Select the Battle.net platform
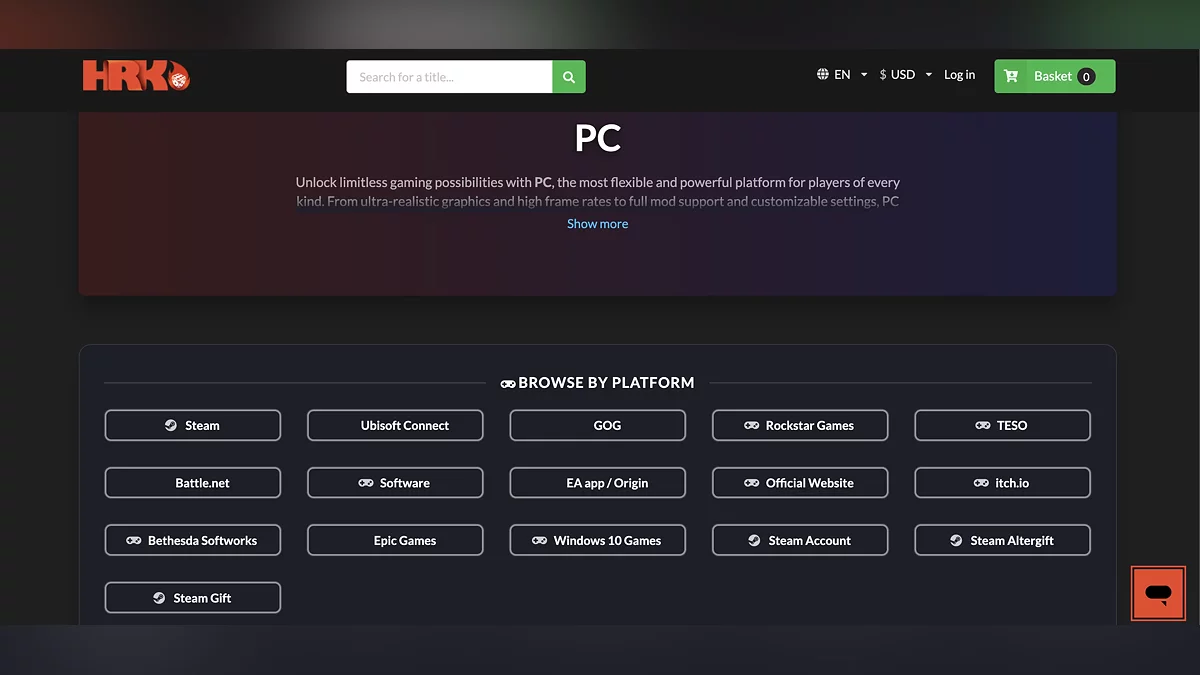The image size is (1200, 675). pyautogui.click(x=193, y=483)
